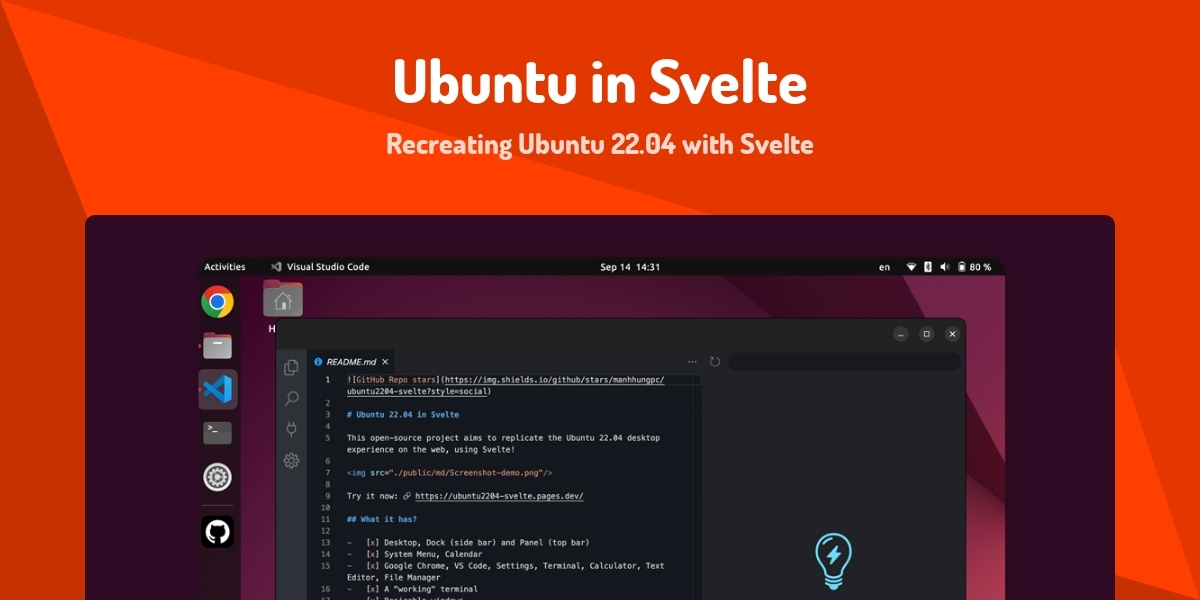The width and height of the screenshot is (1200, 600).
Task: Click the "Google Chrome, VS Code, Settings" line
Action: click(x=505, y=566)
